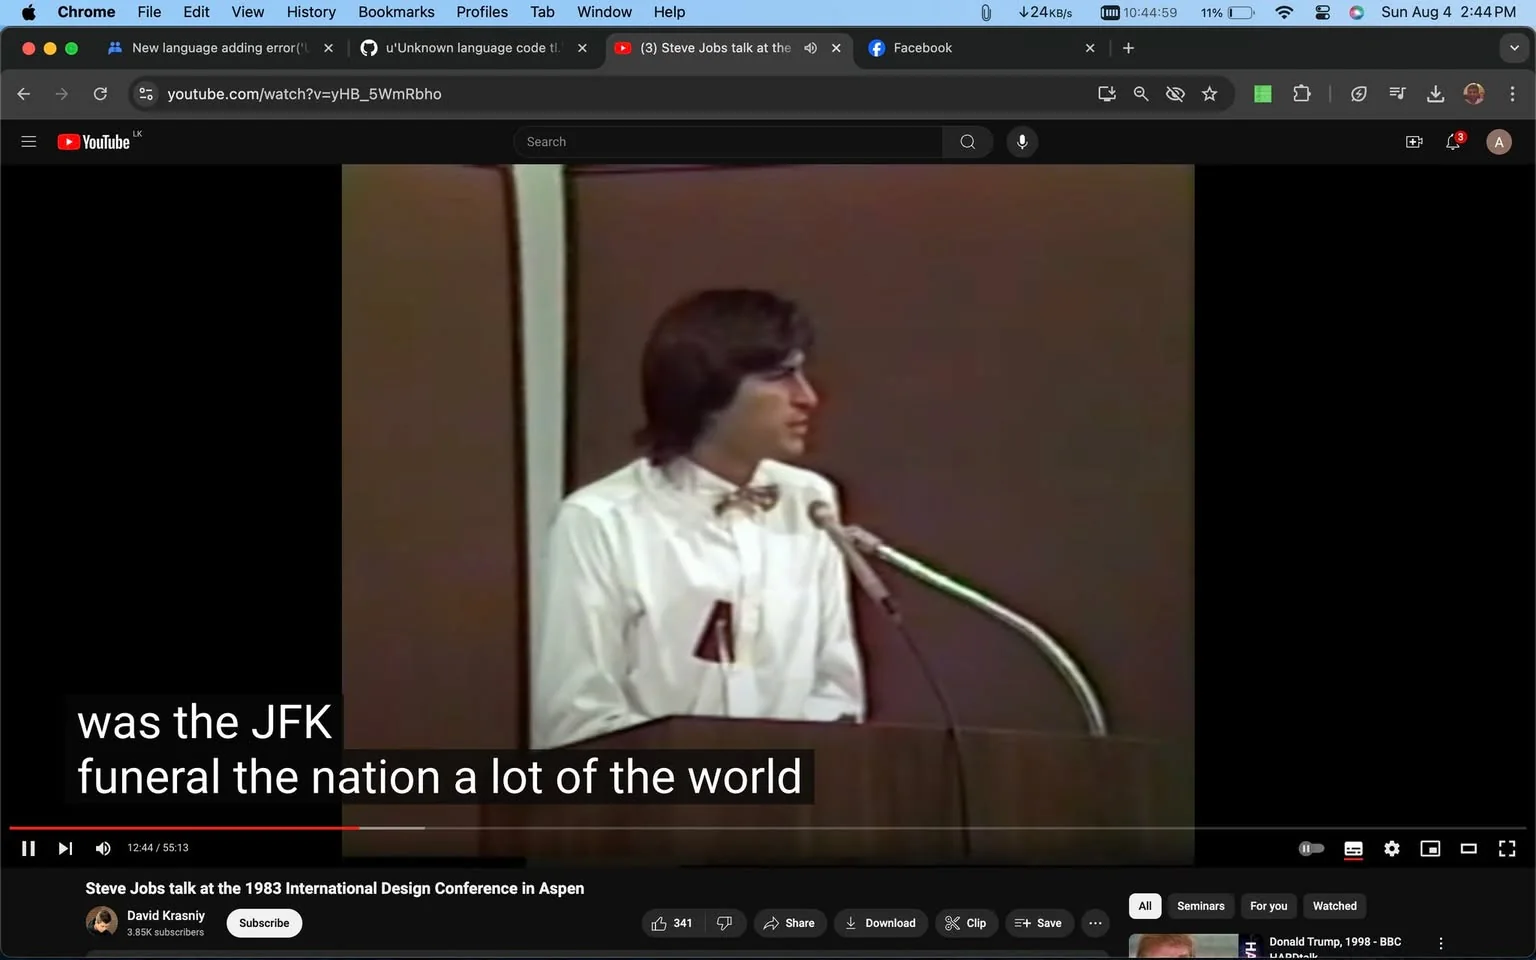Screen dimensions: 1536x960
Task: Turn off subtitles/closed captions
Action: point(1353,848)
